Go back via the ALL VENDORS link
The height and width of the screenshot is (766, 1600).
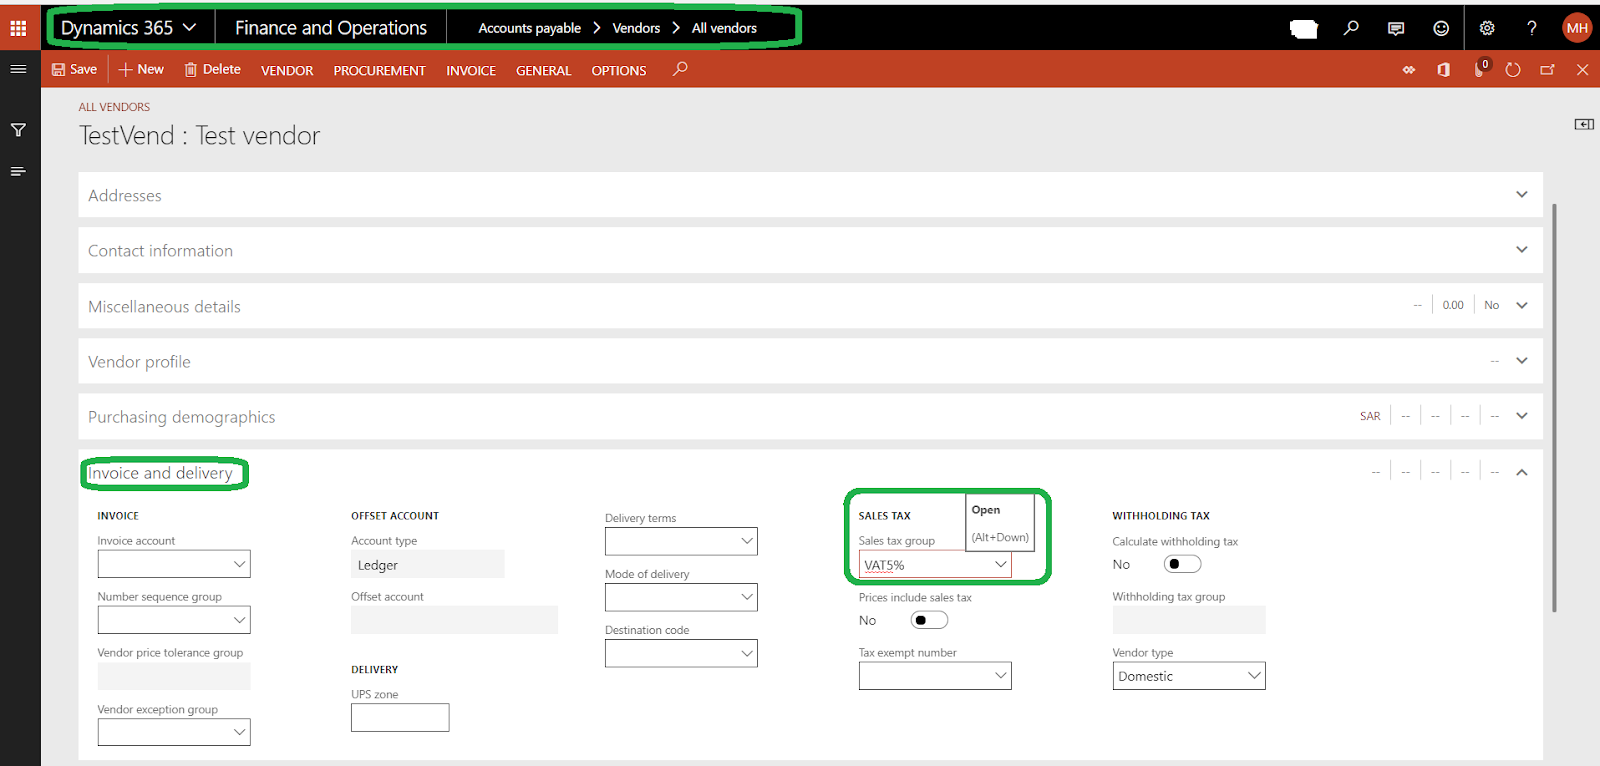pos(114,107)
